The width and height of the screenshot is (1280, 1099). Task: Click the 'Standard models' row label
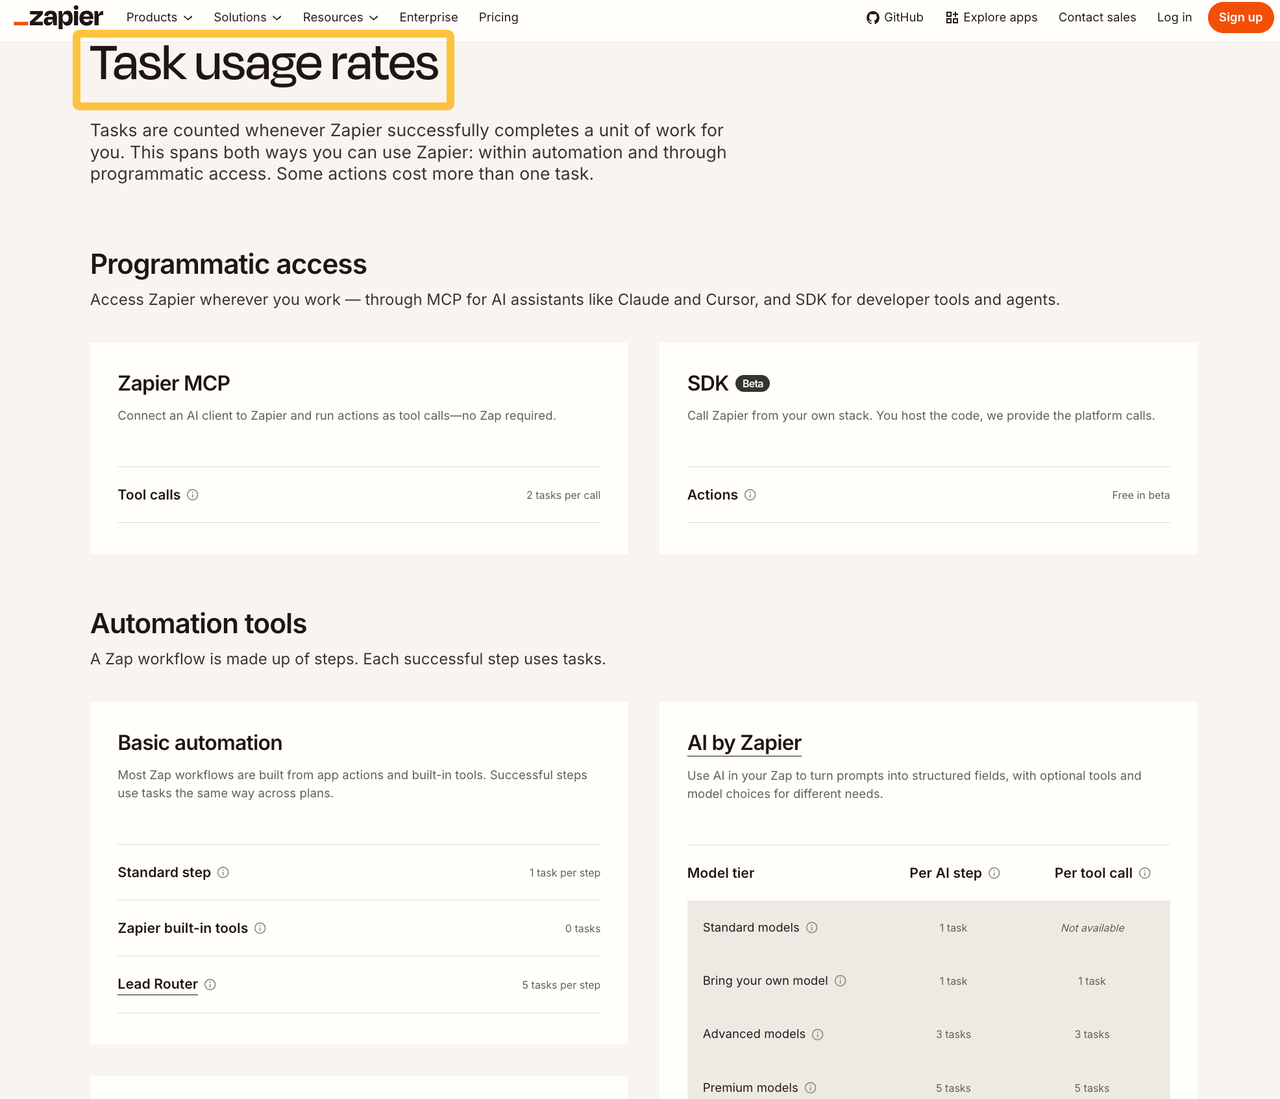pyautogui.click(x=751, y=928)
